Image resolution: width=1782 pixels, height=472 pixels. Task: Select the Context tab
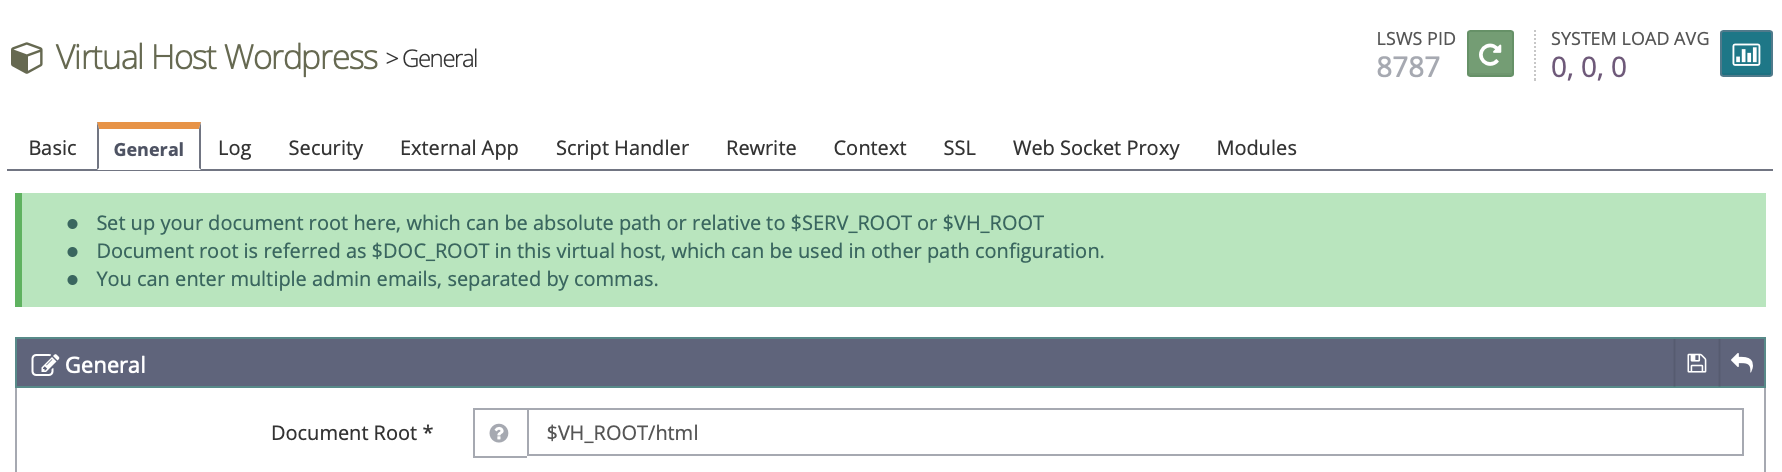(x=869, y=148)
